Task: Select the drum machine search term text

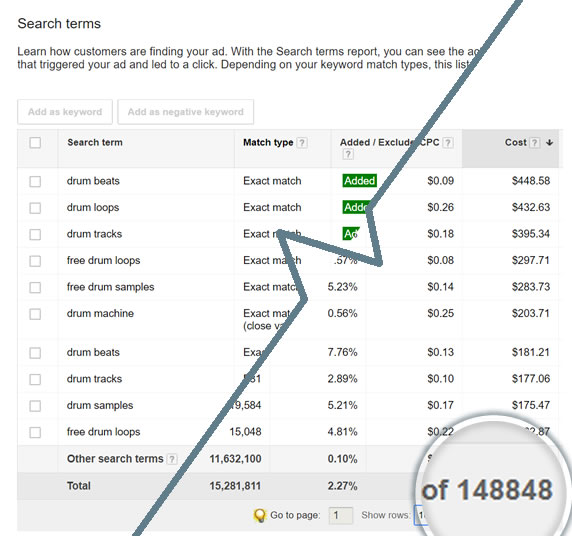Action: (x=100, y=313)
